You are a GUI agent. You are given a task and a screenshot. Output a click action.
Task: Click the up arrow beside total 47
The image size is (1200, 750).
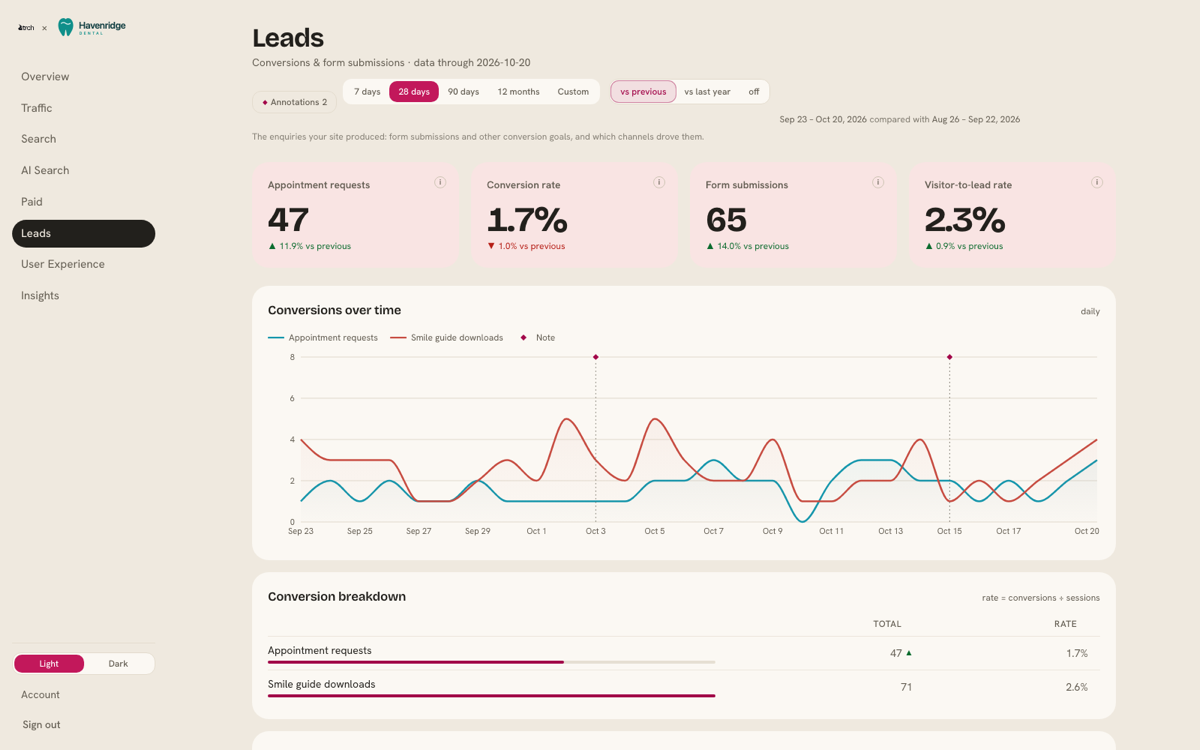909,653
